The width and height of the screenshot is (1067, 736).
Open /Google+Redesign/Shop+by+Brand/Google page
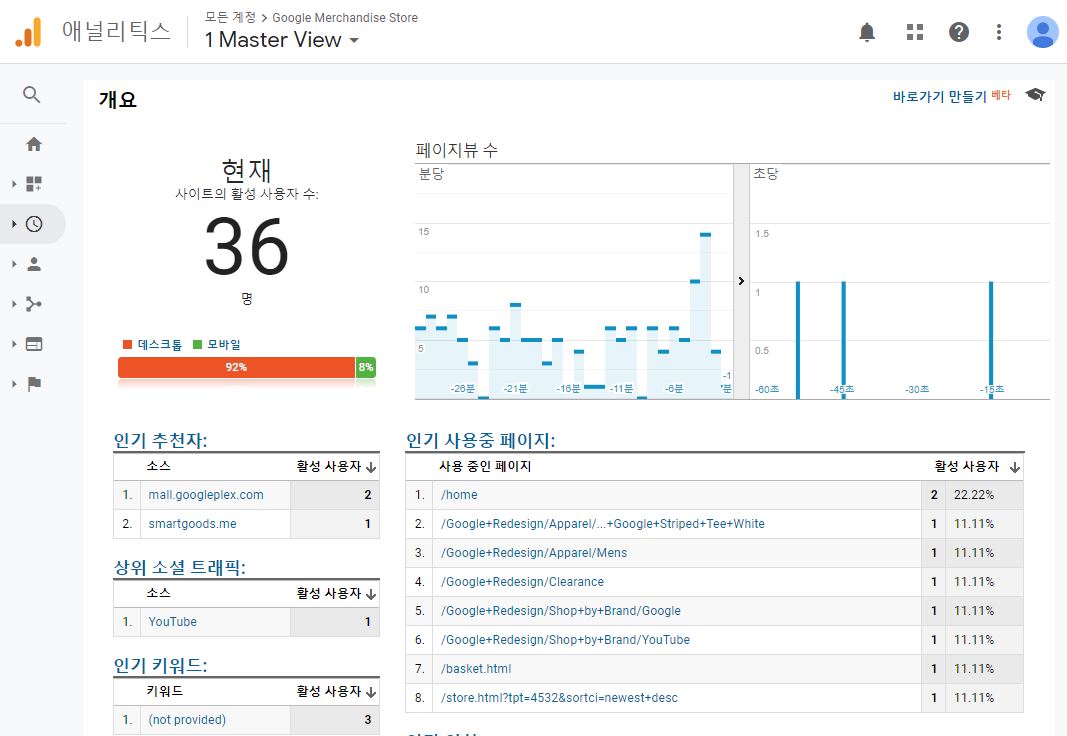coord(560,611)
